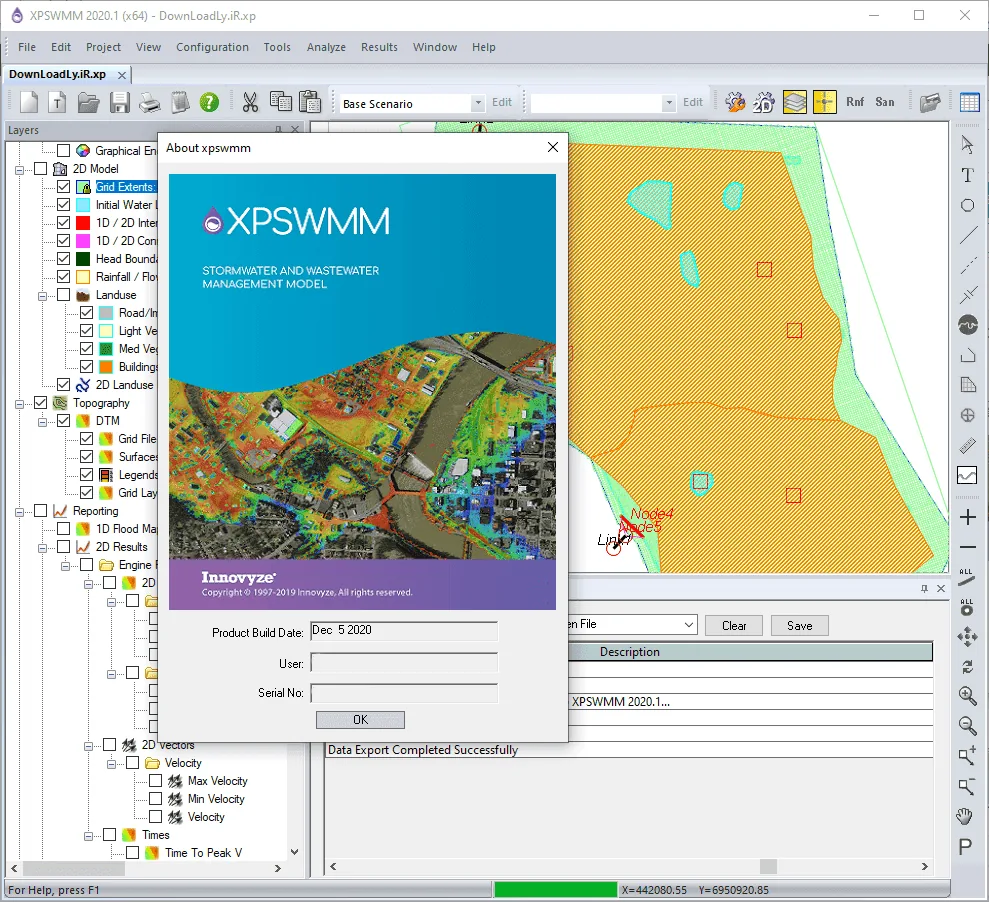Collapse the Reporting tree node

click(20, 512)
